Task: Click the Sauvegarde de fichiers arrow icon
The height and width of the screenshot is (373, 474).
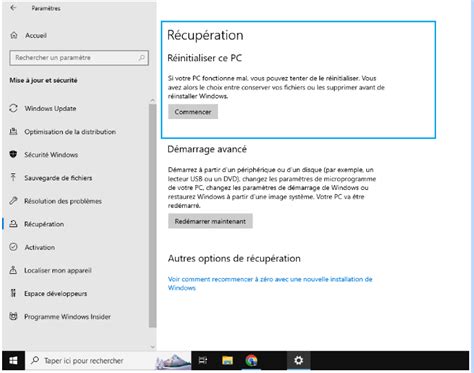Action: [x=13, y=177]
